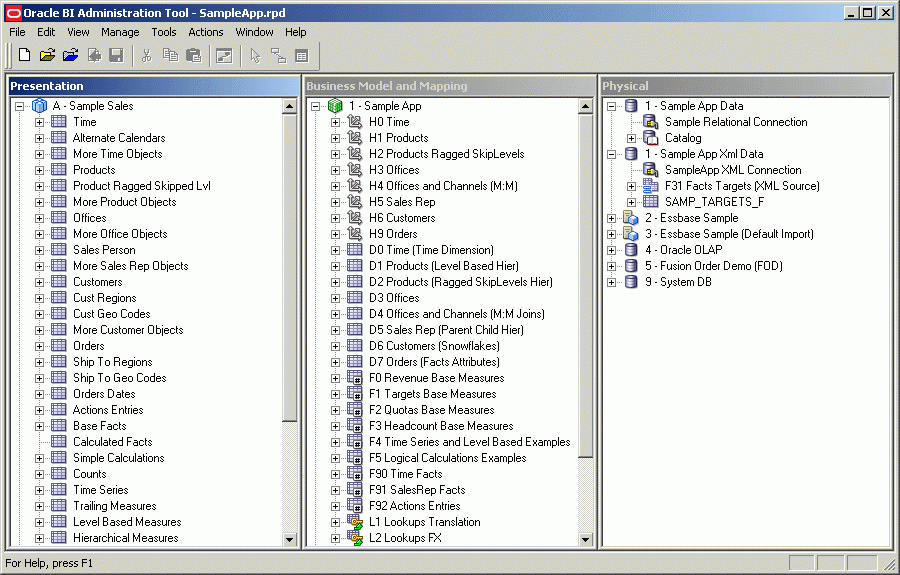This screenshot has width=900, height=575.
Task: Click the Catalog book icon
Action: click(650, 138)
